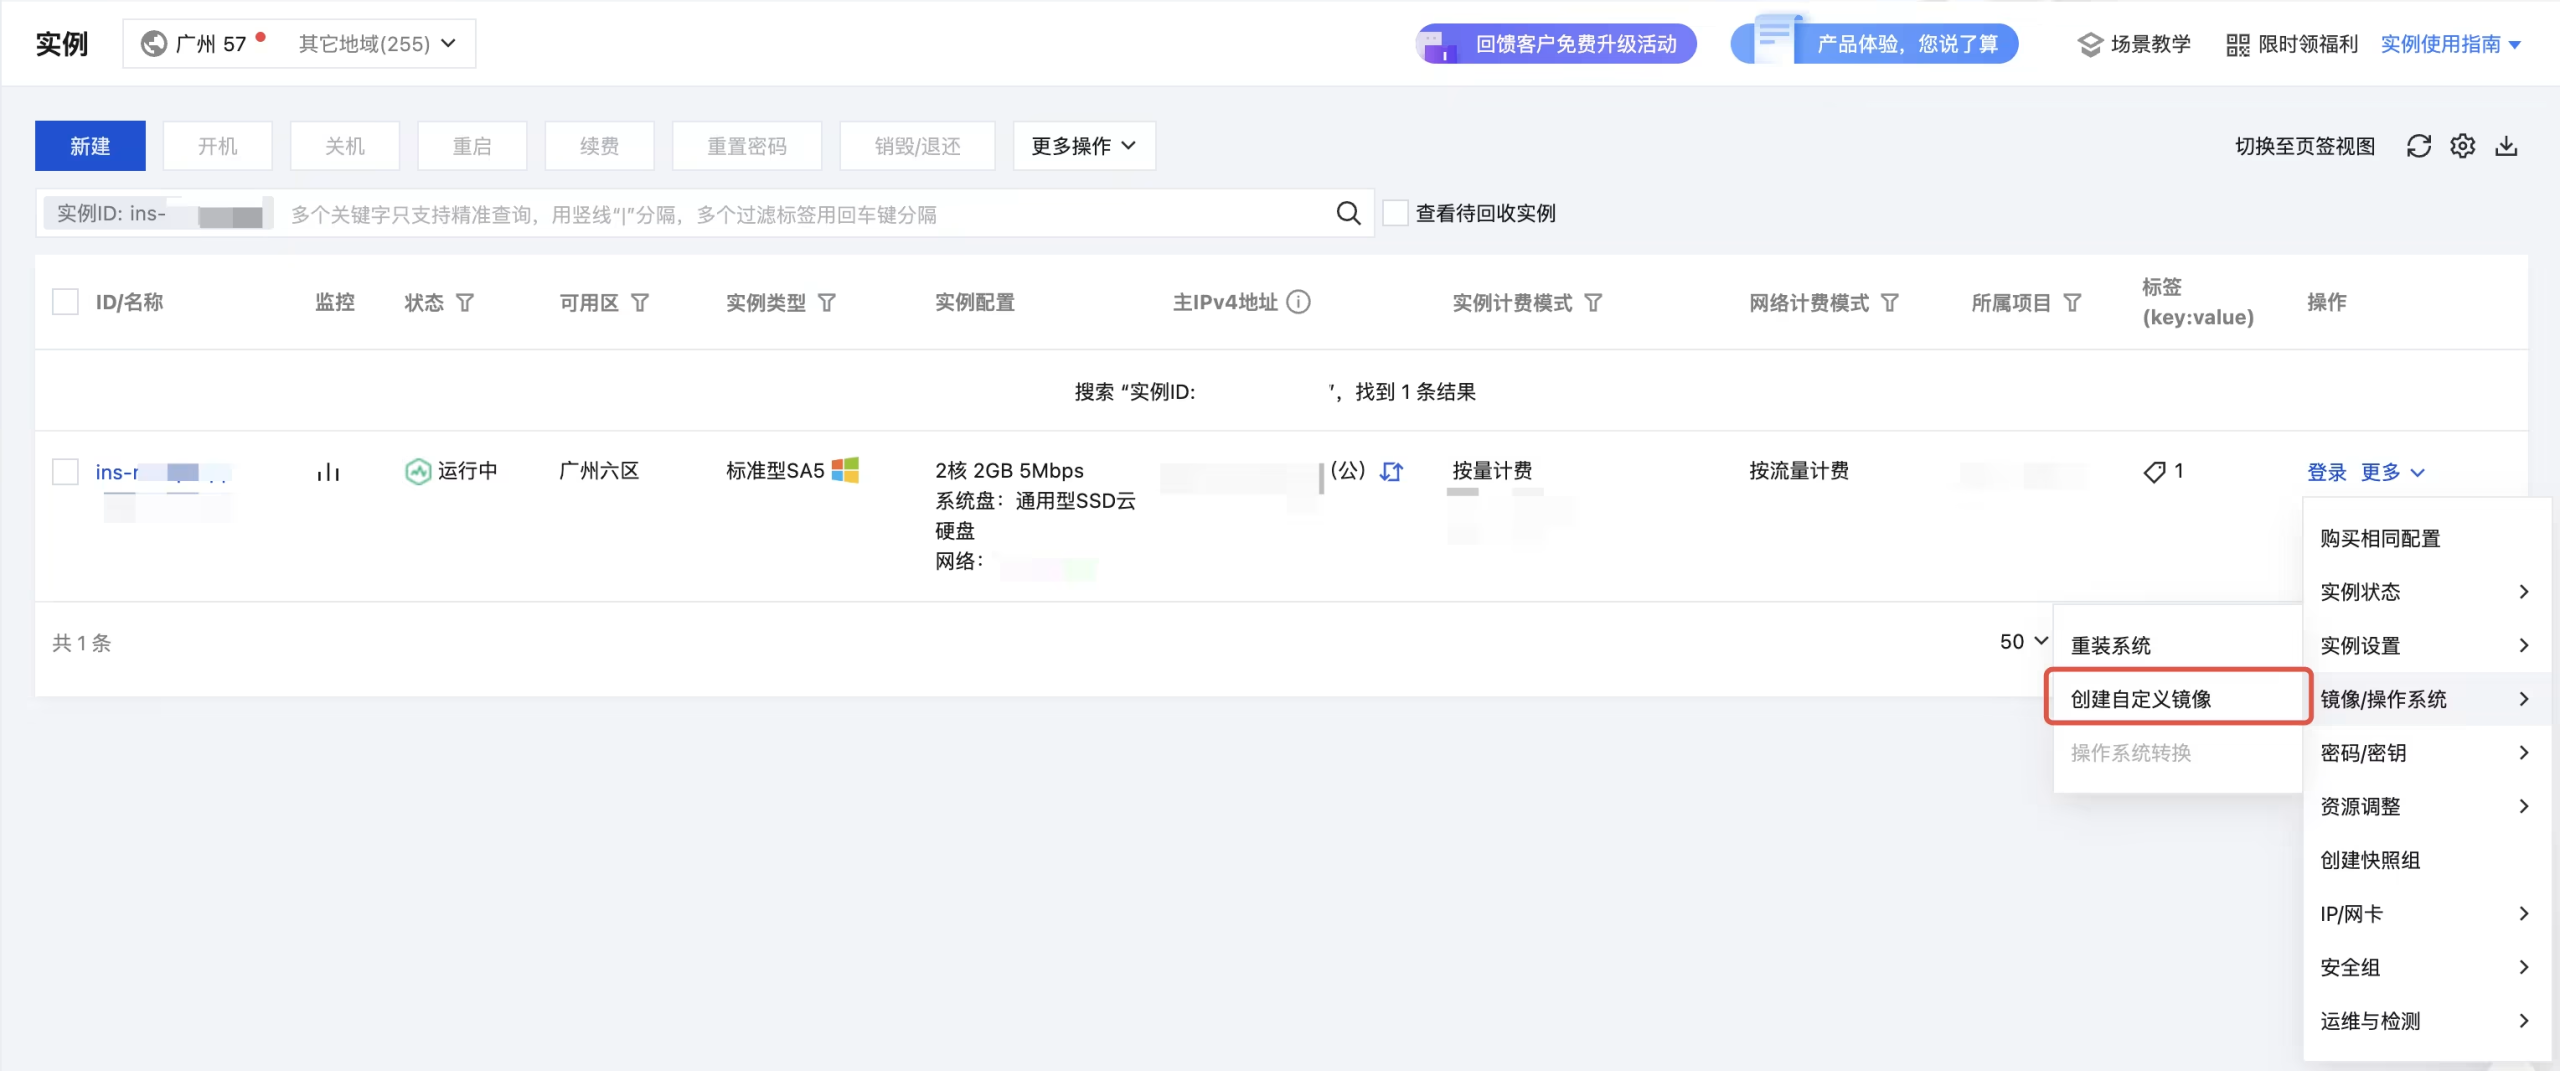The height and width of the screenshot is (1071, 2560).
Task: Click the search magnifier icon
Action: (x=1348, y=213)
